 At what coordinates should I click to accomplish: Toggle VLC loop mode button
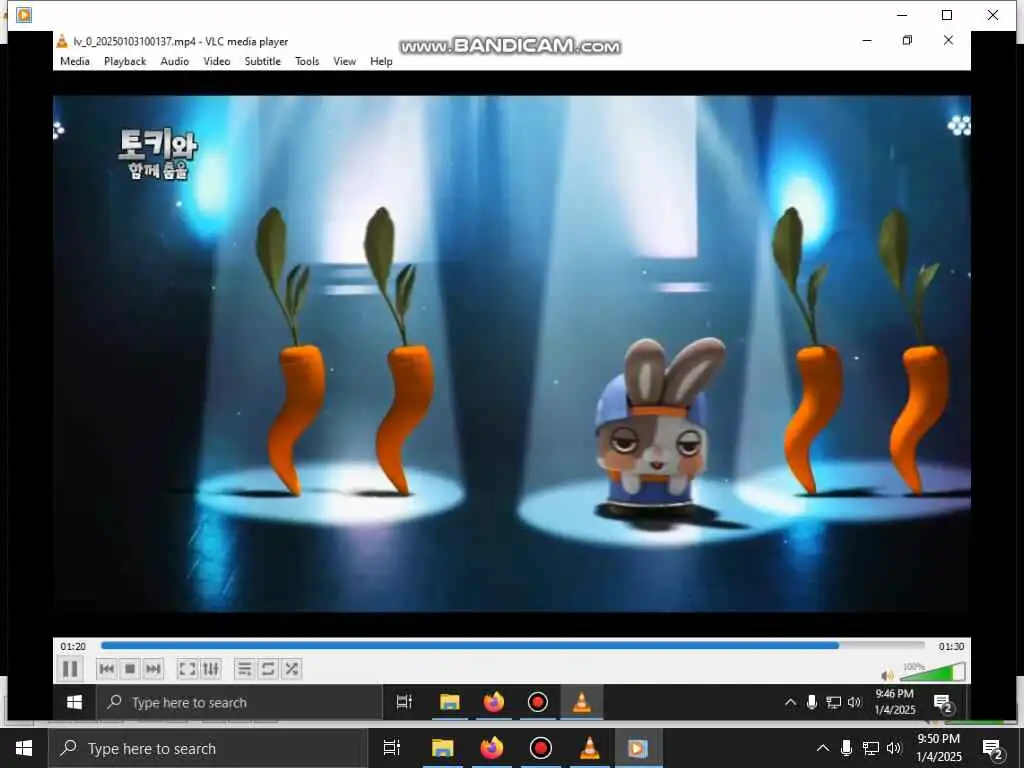pos(268,669)
